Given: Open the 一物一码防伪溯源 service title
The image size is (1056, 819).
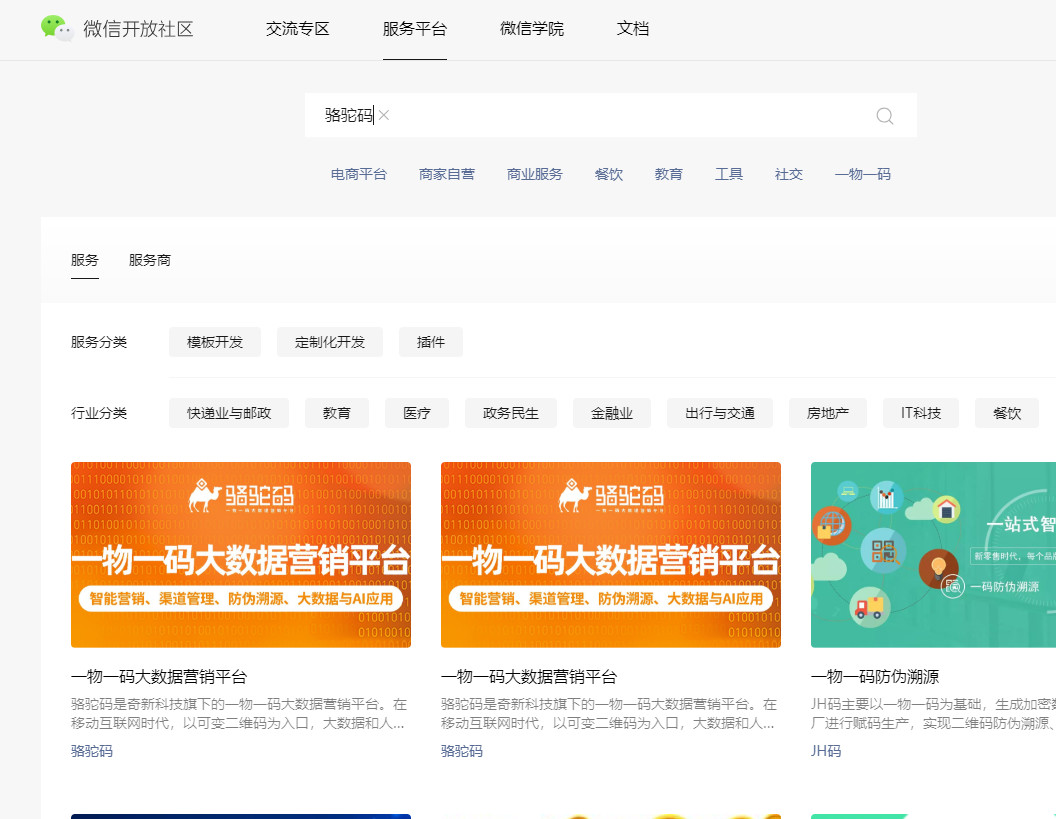Looking at the screenshot, I should pos(875,677).
